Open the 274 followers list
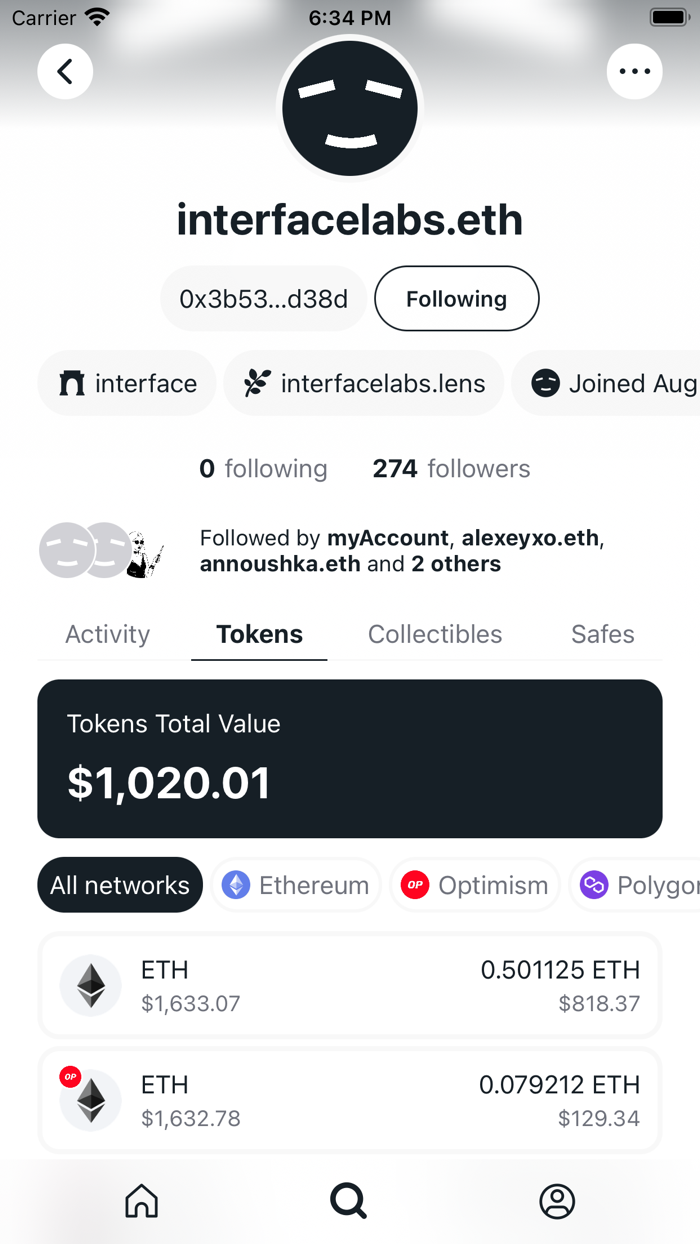Viewport: 700px width, 1244px height. click(x=450, y=468)
